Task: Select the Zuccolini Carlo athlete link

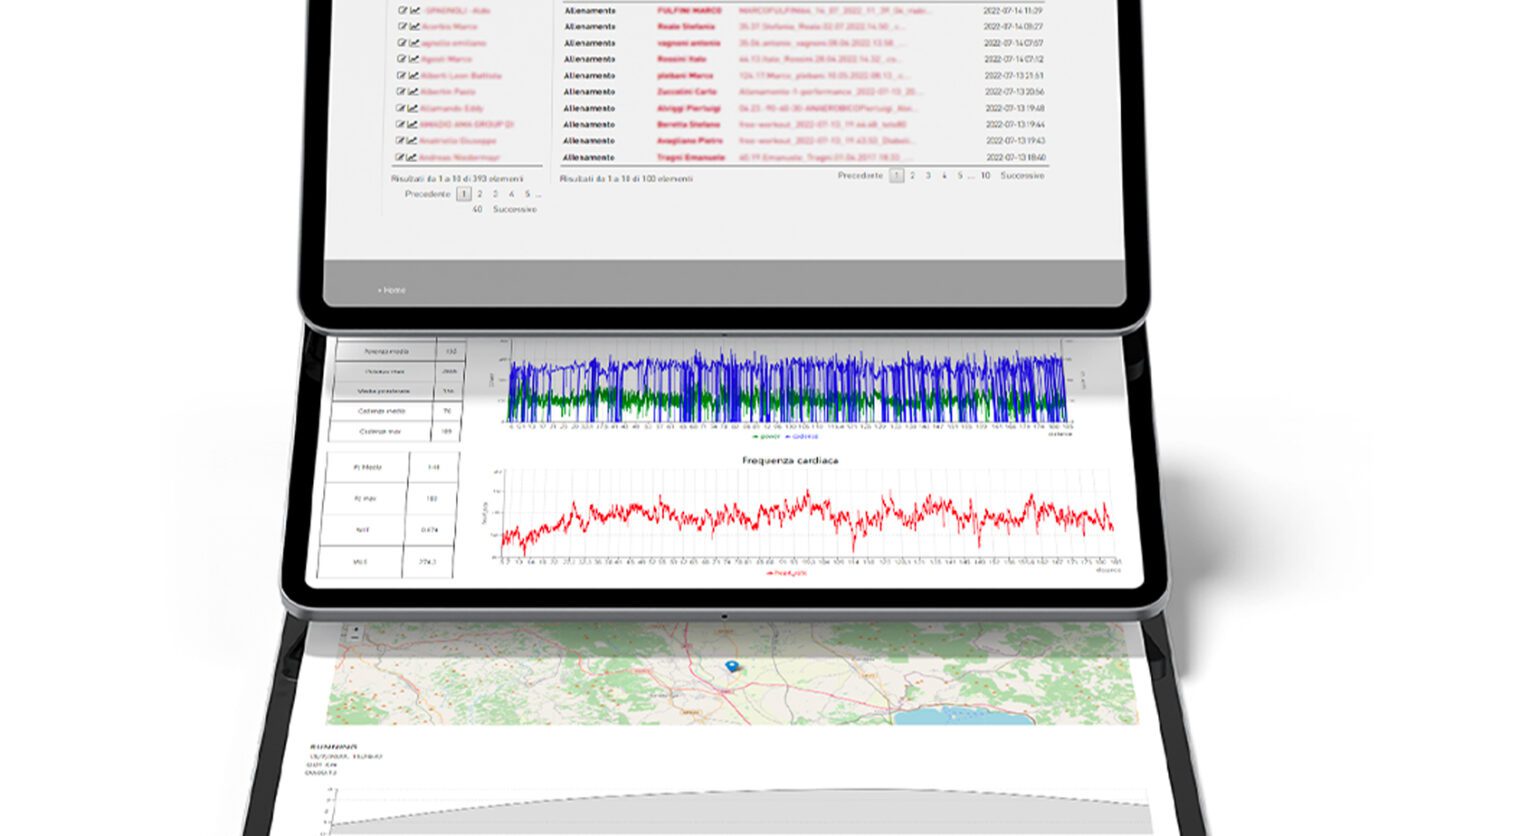Action: pos(685,92)
